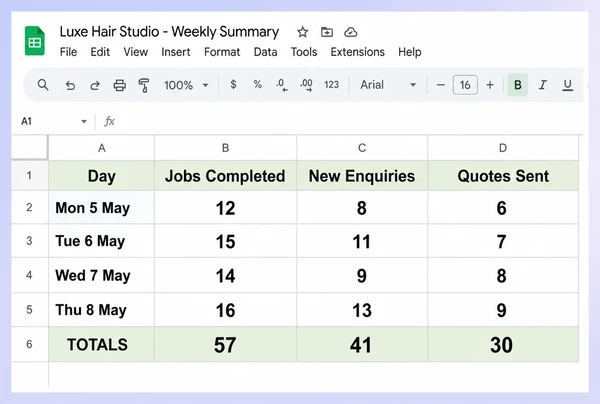This screenshot has height=404, width=600.
Task: Select column A header
Action: [101, 148]
